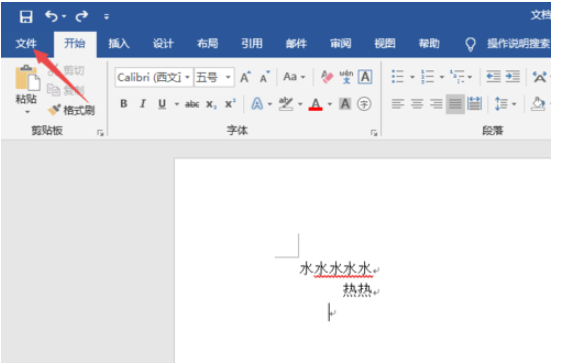Click the lightbulb search icon
Image resolution: width=568 pixels, height=363 pixels.
pos(470,45)
